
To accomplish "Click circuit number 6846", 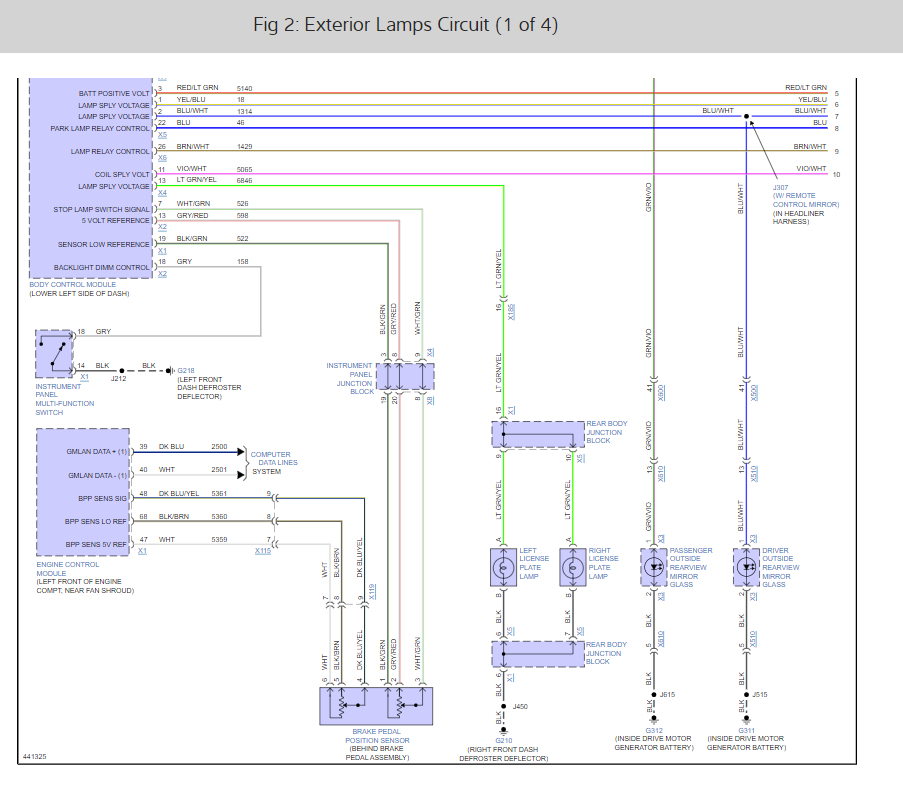I will click(x=244, y=181).
